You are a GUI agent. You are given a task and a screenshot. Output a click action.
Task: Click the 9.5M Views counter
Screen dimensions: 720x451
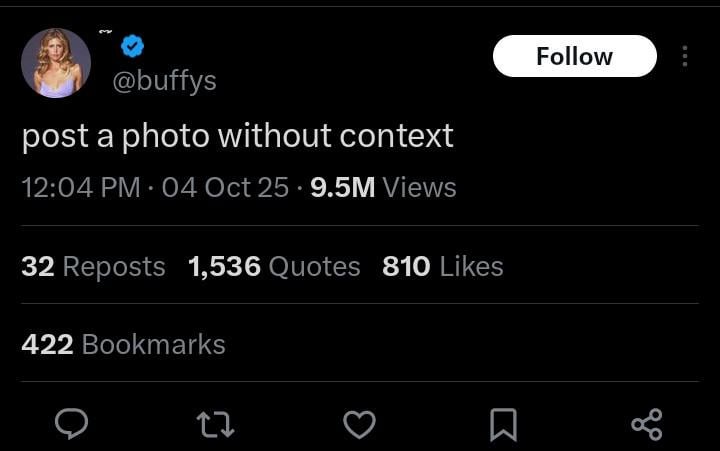tap(383, 187)
